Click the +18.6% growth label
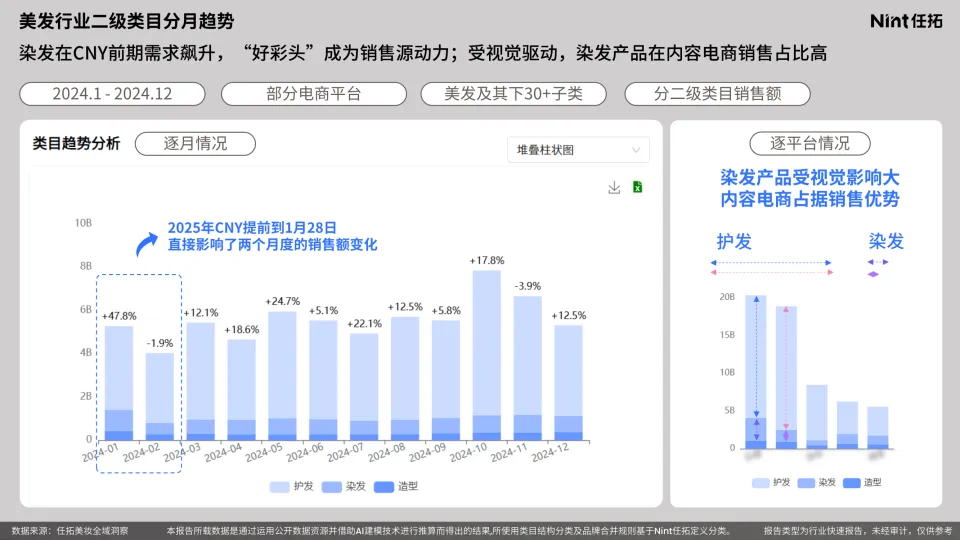The height and width of the screenshot is (540, 960). (x=242, y=329)
